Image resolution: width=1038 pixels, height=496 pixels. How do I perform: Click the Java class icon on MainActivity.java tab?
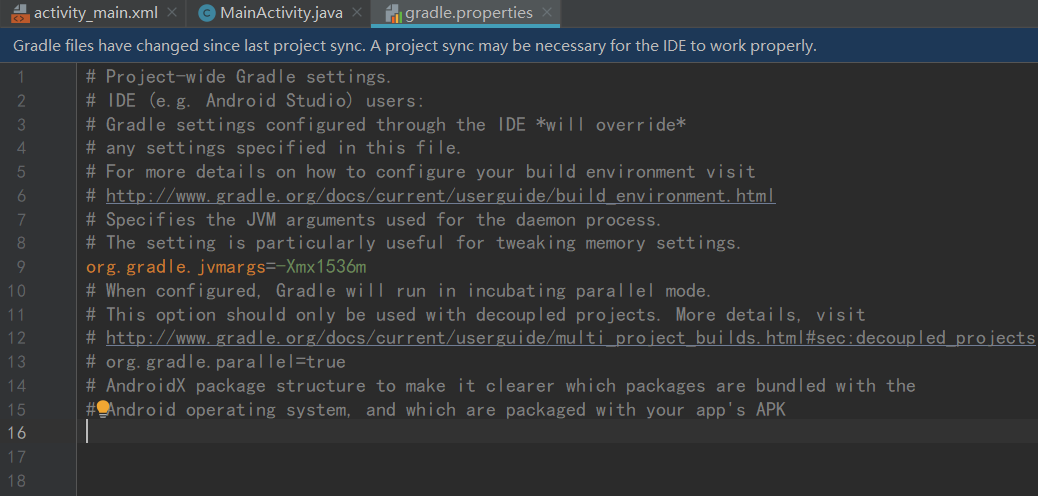tap(207, 13)
